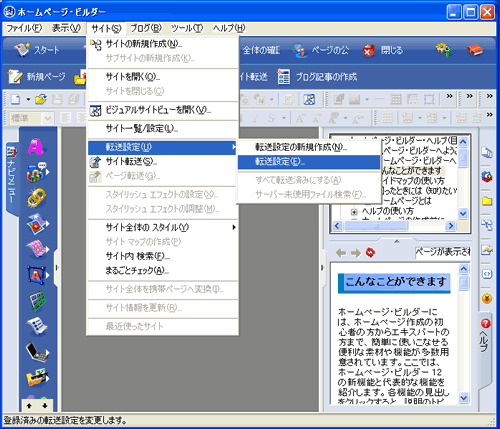
Task: Click the スタート toolbar button
Action: point(37,50)
